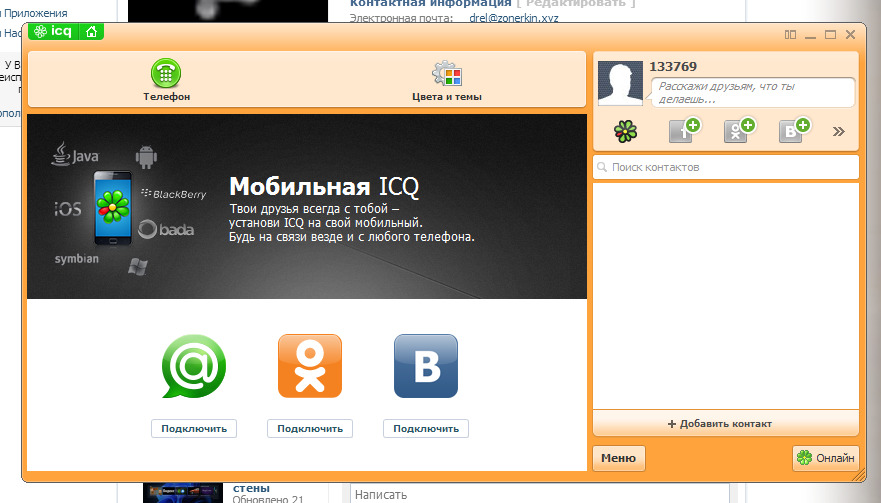
Task: Close the ICQ window
Action: [850, 35]
